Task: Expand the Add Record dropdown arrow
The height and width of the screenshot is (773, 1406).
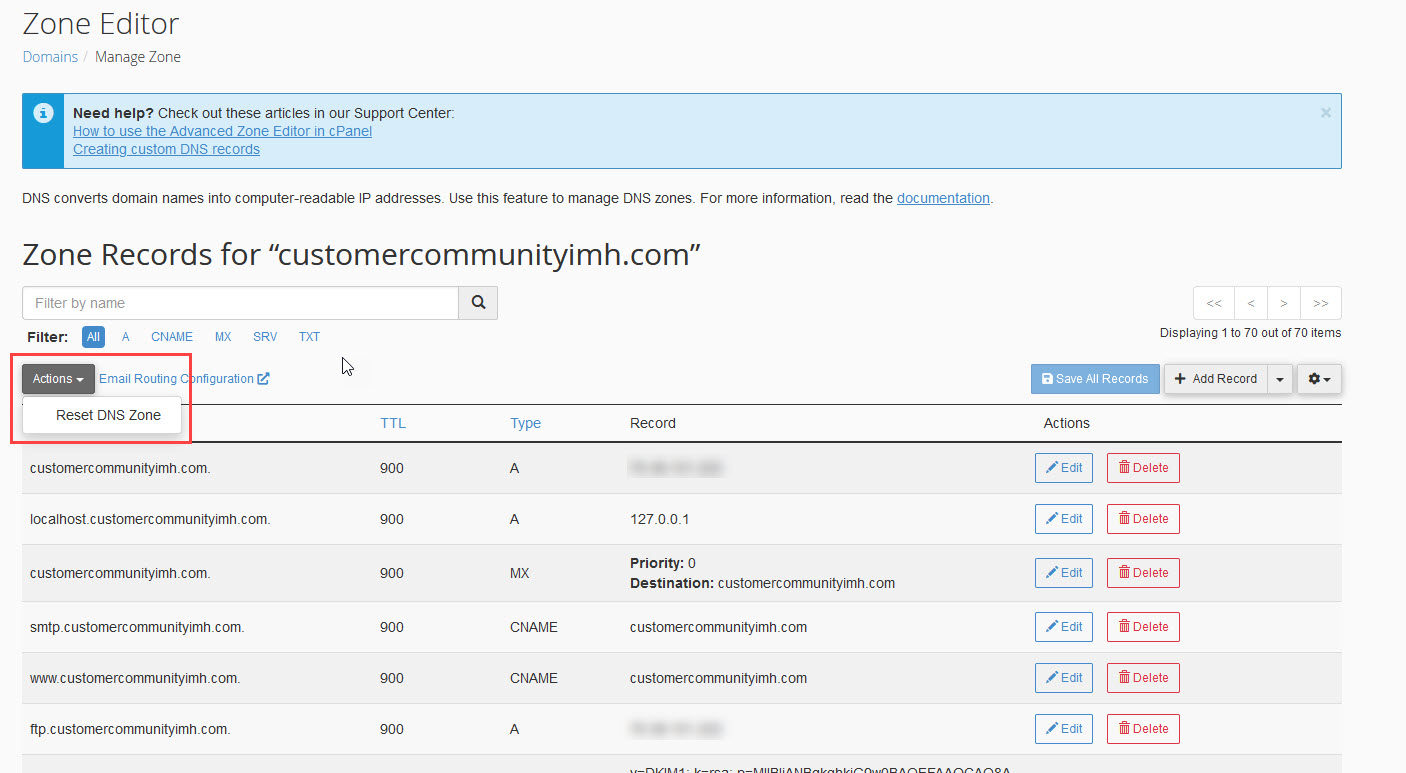Action: pyautogui.click(x=1280, y=379)
